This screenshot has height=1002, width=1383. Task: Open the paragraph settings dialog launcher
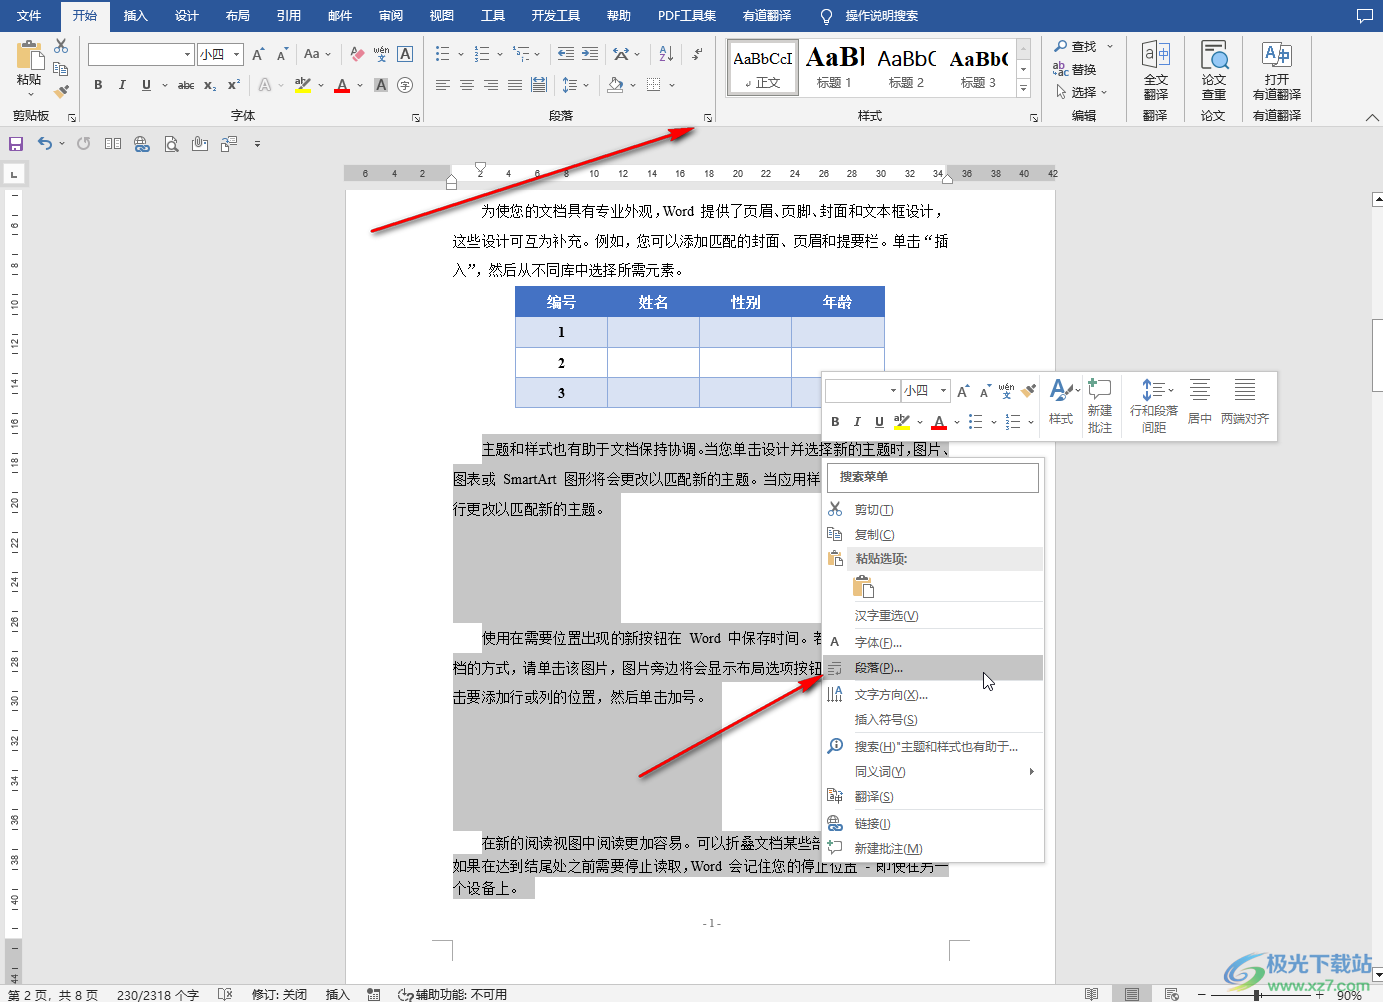[708, 117]
